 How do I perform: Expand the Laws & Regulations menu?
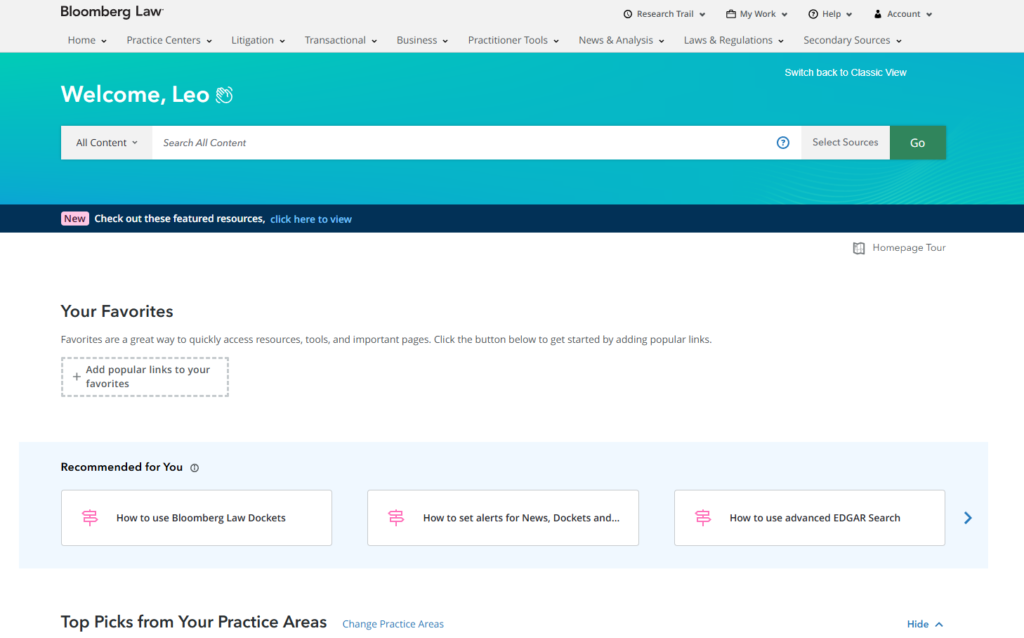click(x=734, y=40)
